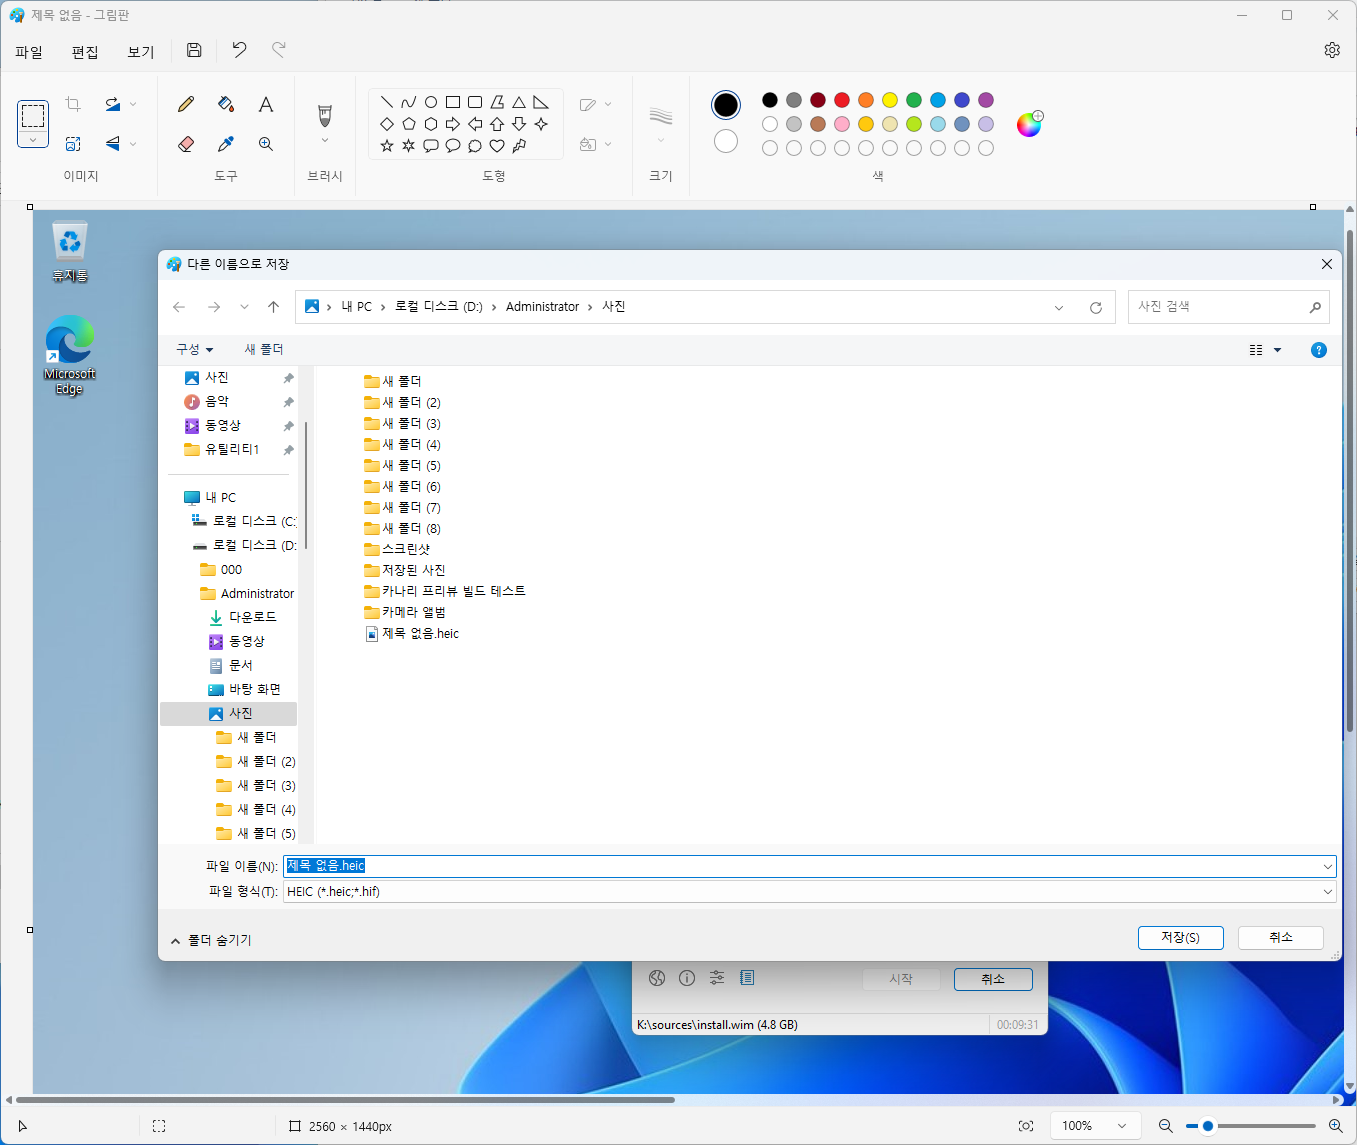
Task: Click the 사진 검색 search field
Action: click(x=1228, y=307)
